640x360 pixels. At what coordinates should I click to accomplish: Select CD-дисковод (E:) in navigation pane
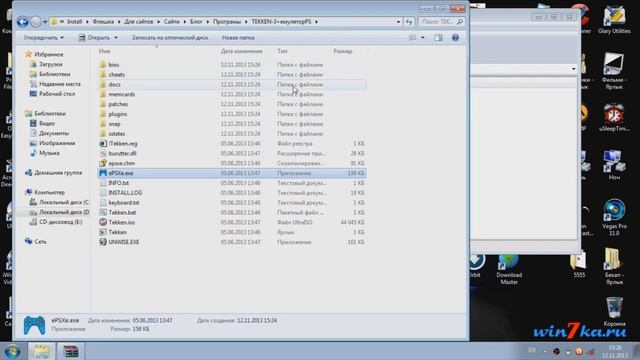(61, 222)
